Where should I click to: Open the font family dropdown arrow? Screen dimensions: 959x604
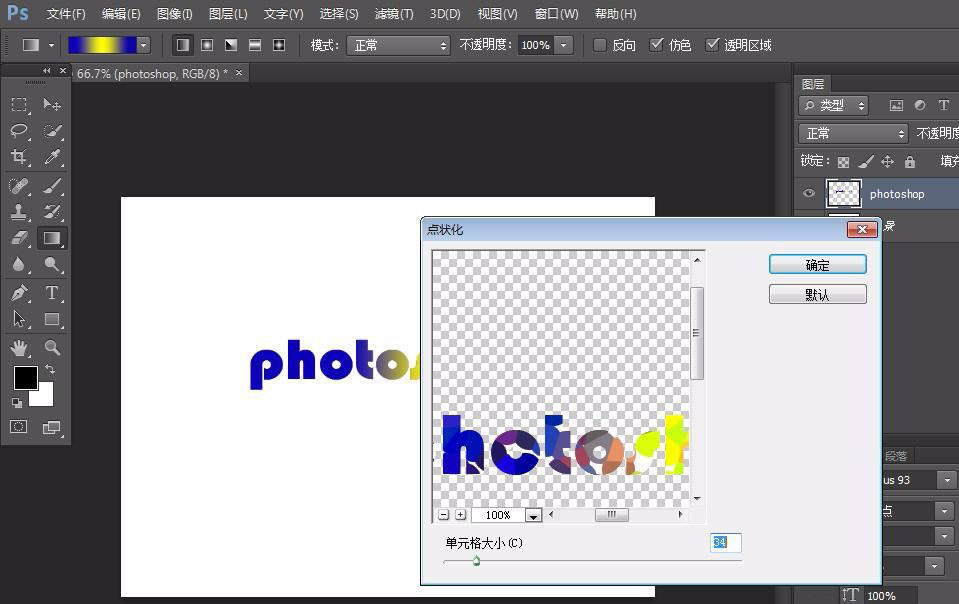(x=947, y=480)
